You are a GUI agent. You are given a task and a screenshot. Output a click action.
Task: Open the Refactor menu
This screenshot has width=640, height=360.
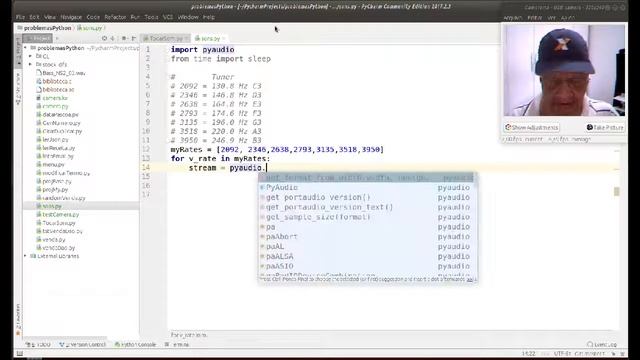click(115, 17)
